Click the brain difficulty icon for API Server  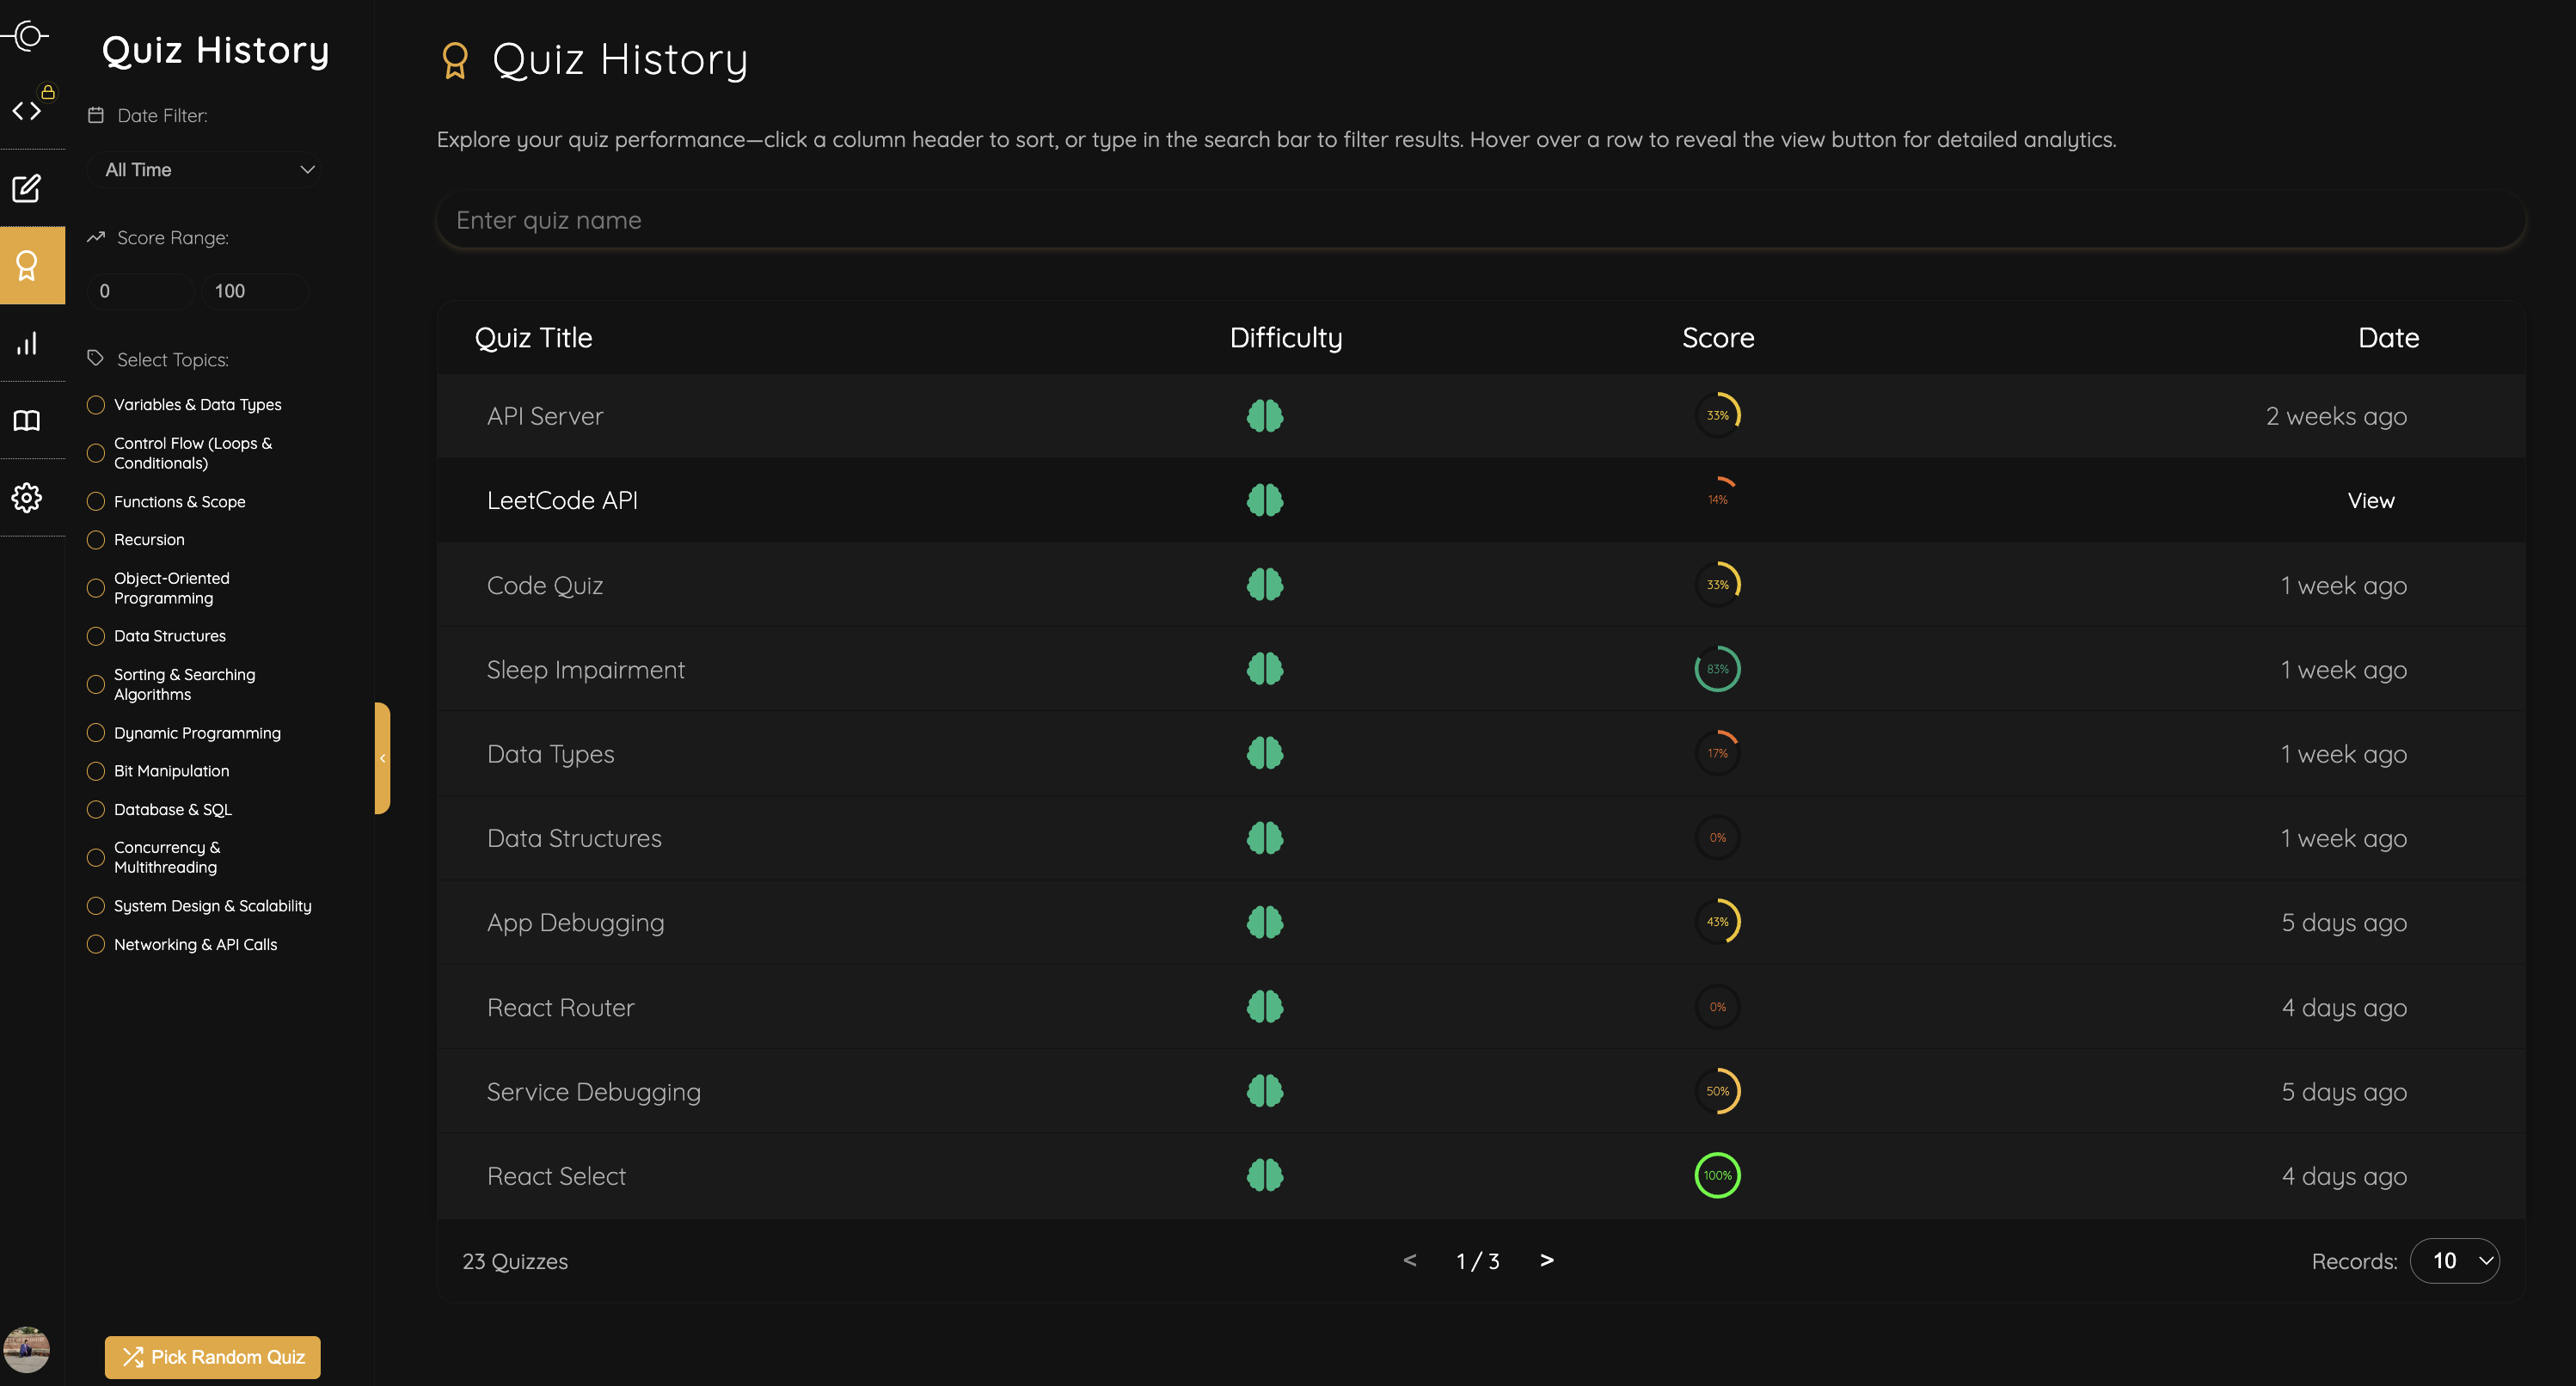pos(1264,416)
